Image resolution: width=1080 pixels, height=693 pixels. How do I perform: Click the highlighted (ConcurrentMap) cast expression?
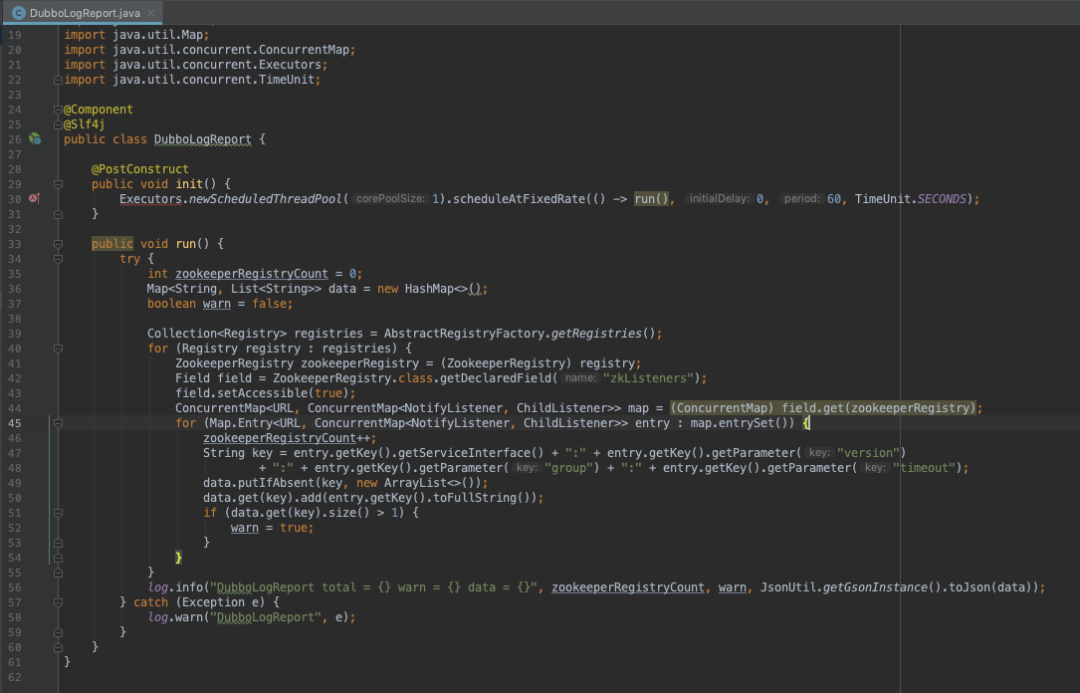(x=823, y=408)
